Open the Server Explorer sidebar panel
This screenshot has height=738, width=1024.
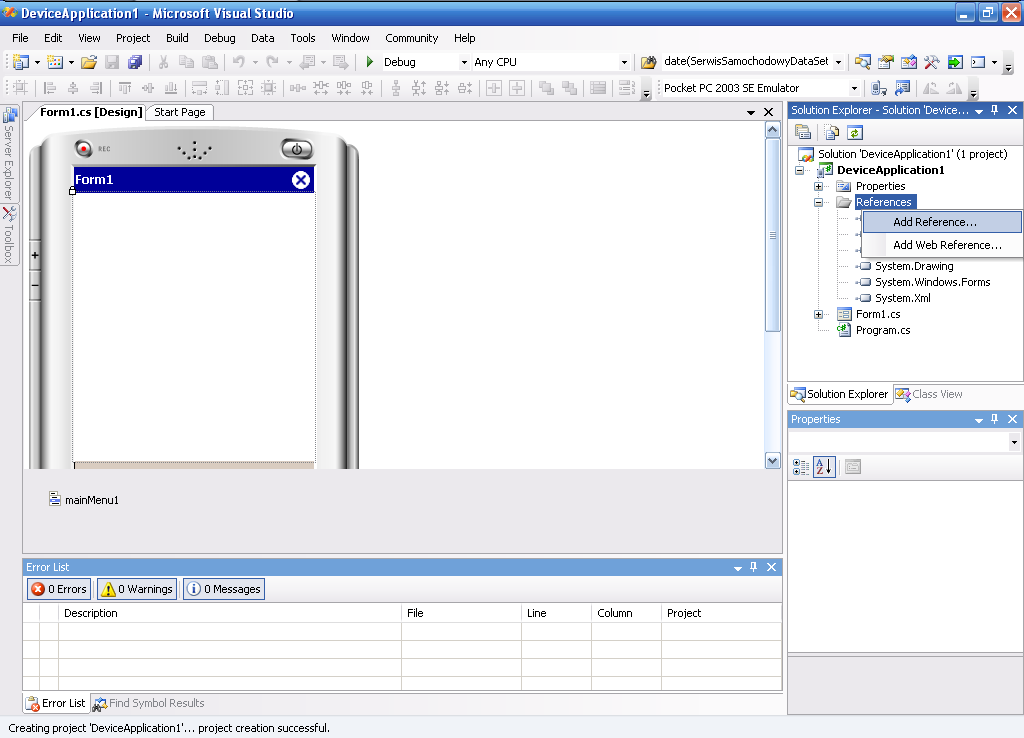coord(9,154)
